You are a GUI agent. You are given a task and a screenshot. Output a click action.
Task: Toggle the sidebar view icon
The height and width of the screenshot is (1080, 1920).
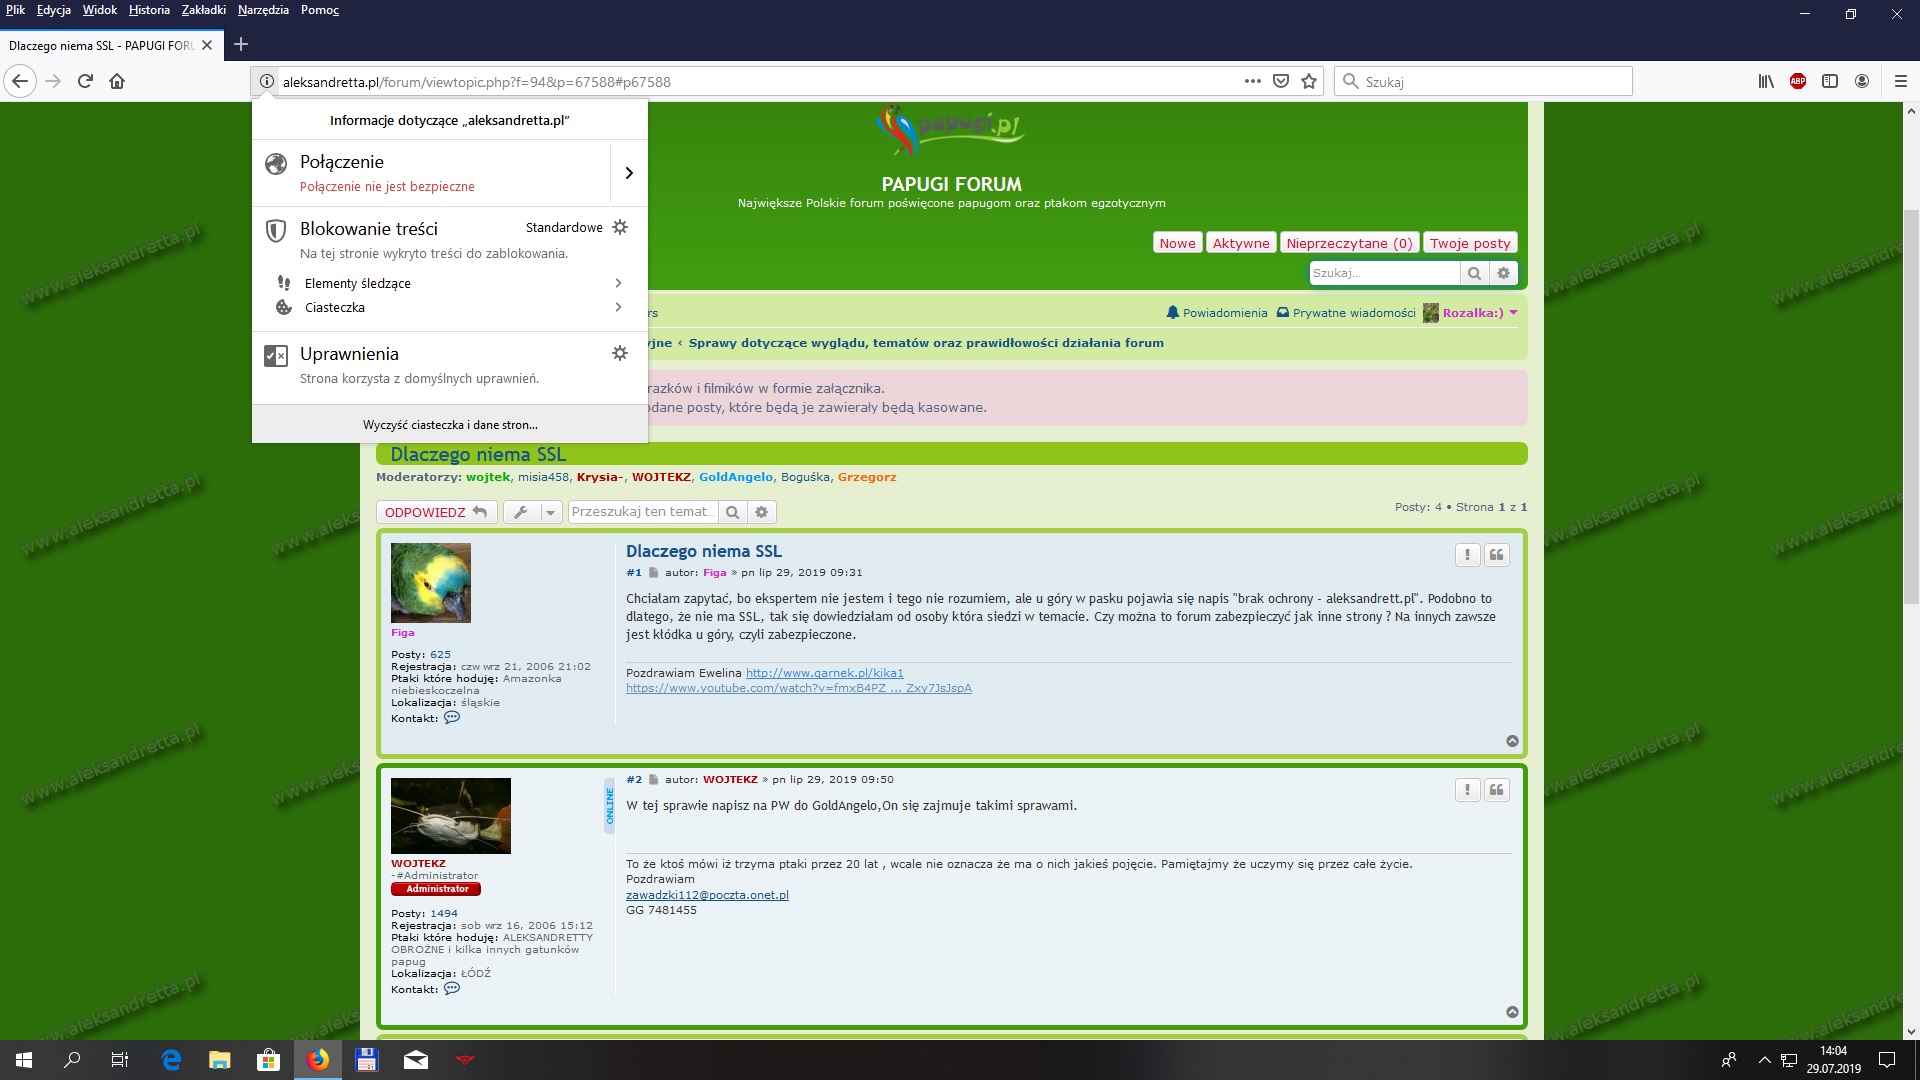tap(1830, 82)
